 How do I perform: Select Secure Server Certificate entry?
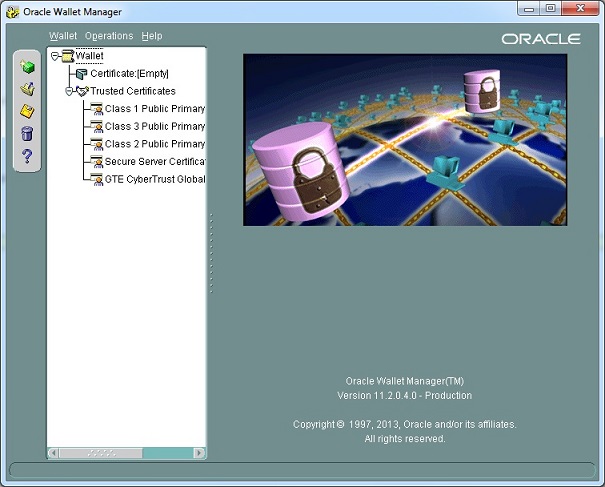point(155,161)
